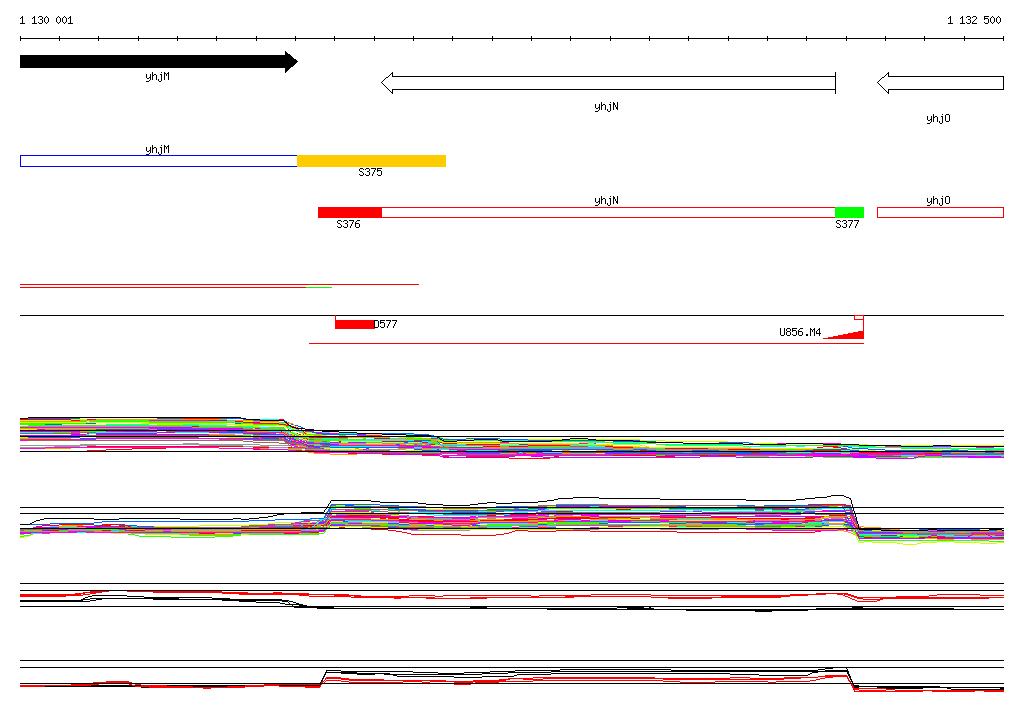Click the red-outlined yhjN segment box
1024x714 pixels.
click(609, 212)
